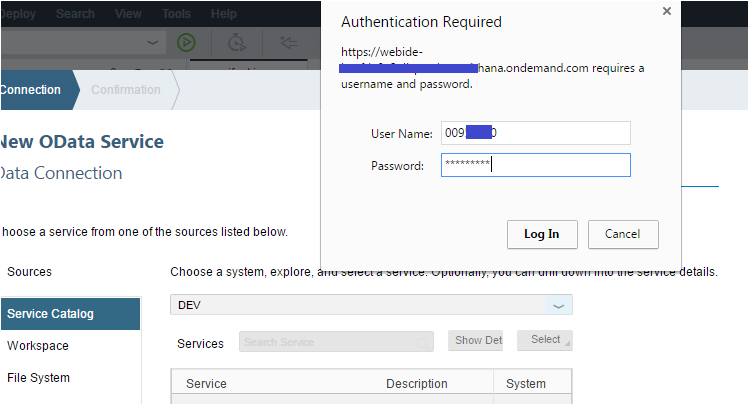This screenshot has width=749, height=405.
Task: Open the Search menu
Action: (x=75, y=14)
